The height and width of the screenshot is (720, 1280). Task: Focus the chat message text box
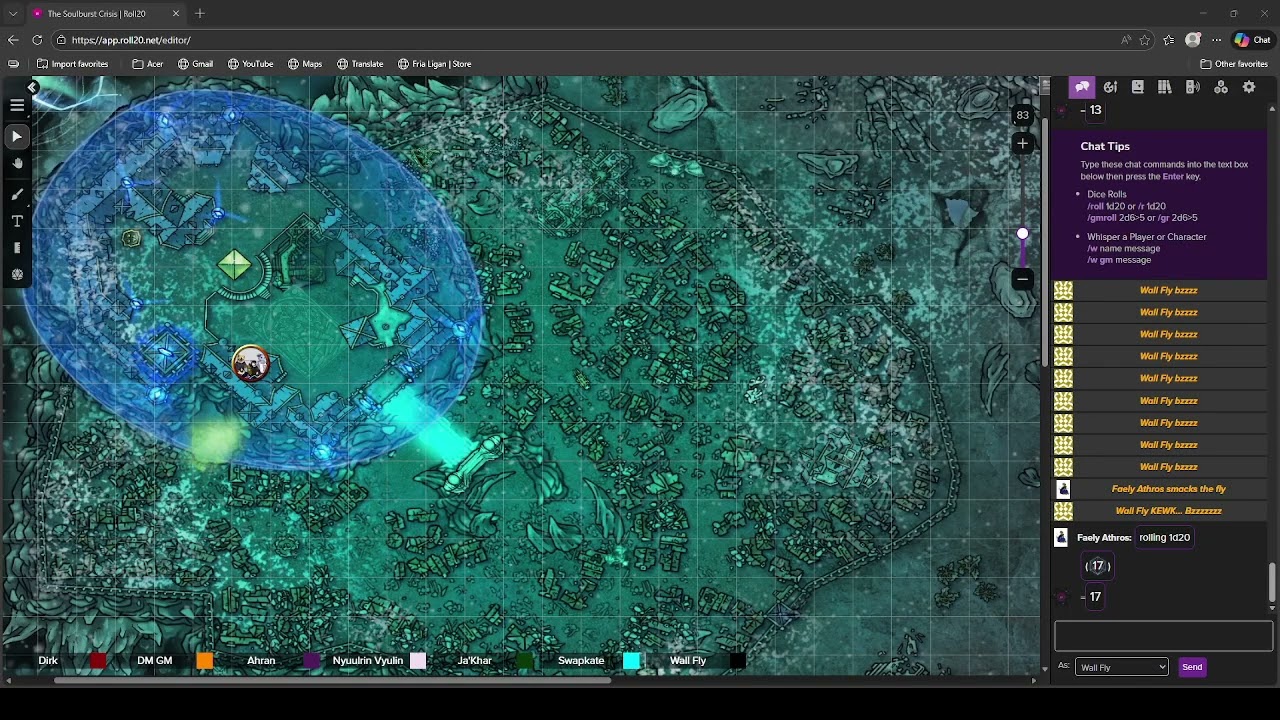click(1163, 635)
